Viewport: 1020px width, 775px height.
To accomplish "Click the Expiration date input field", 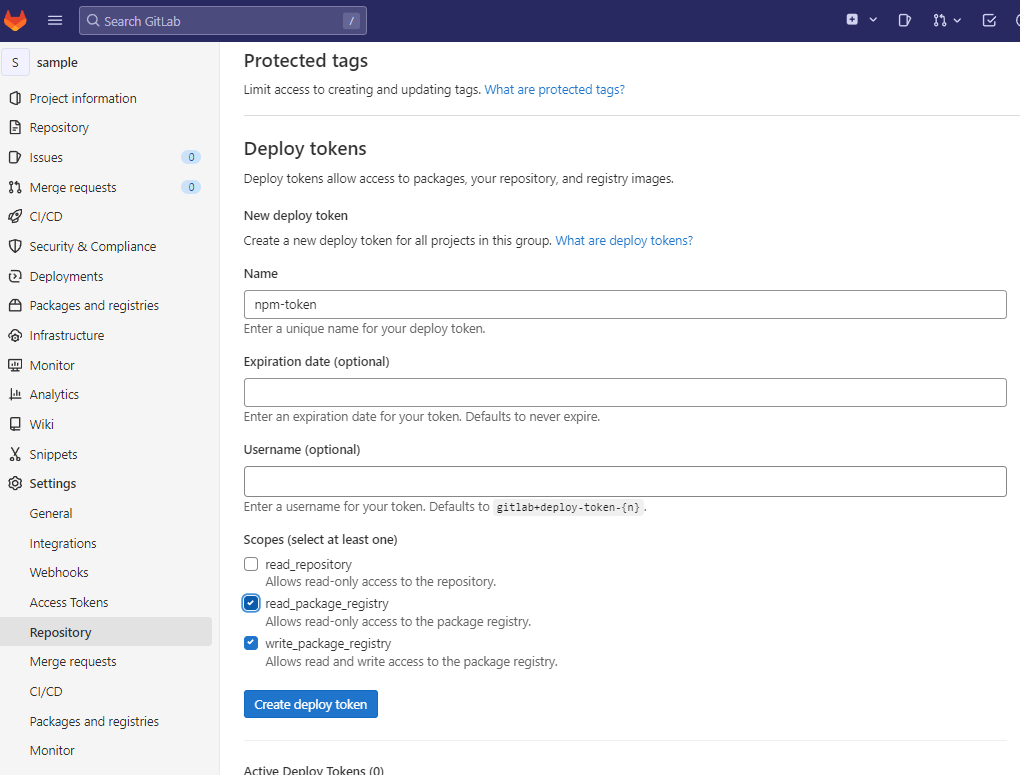I will tap(624, 392).
